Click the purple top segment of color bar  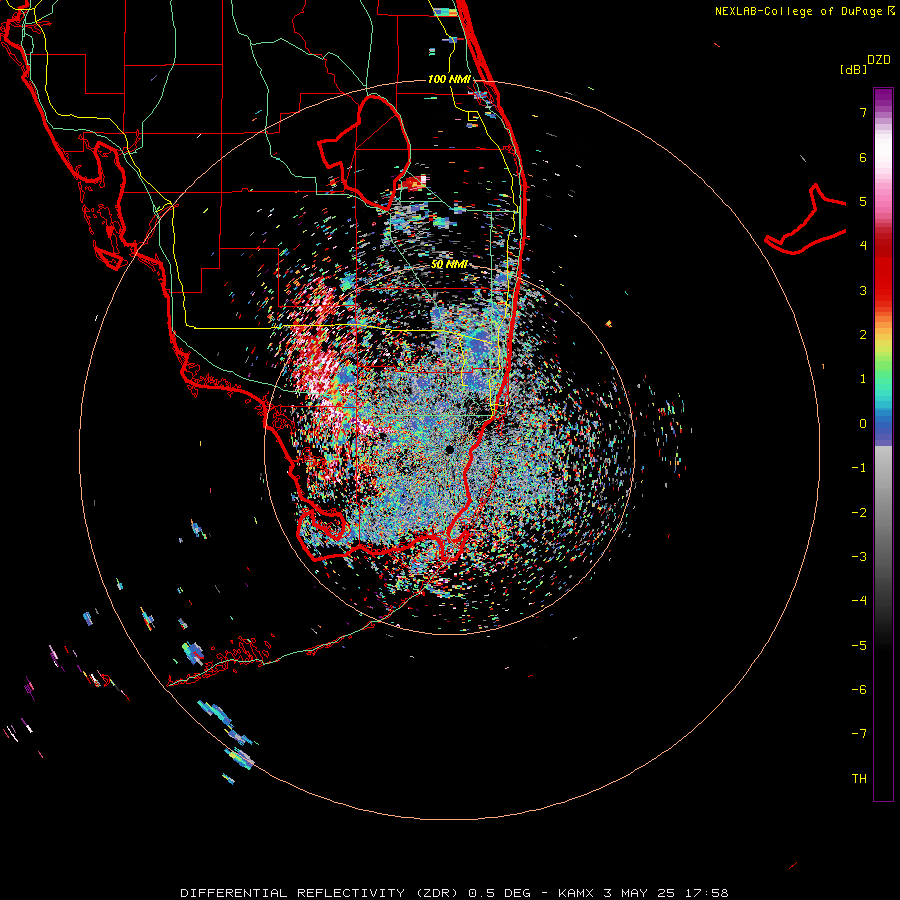pos(883,99)
